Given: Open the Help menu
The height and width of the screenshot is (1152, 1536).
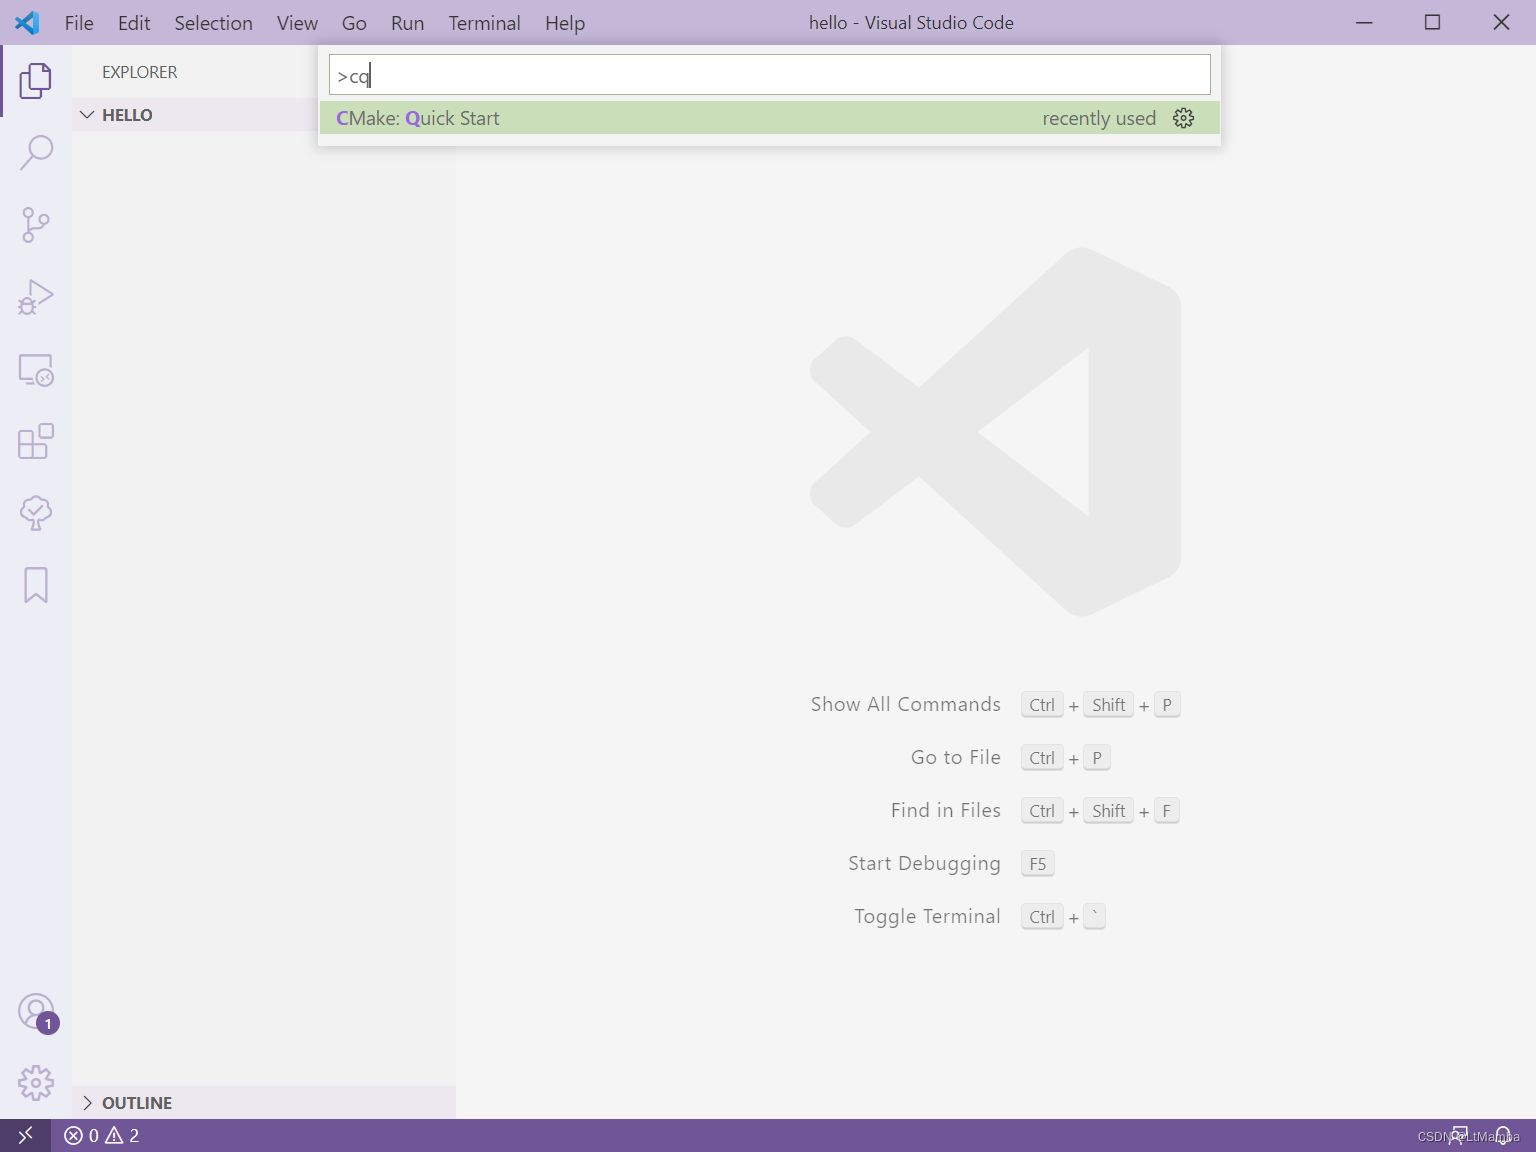Looking at the screenshot, I should 565,23.
